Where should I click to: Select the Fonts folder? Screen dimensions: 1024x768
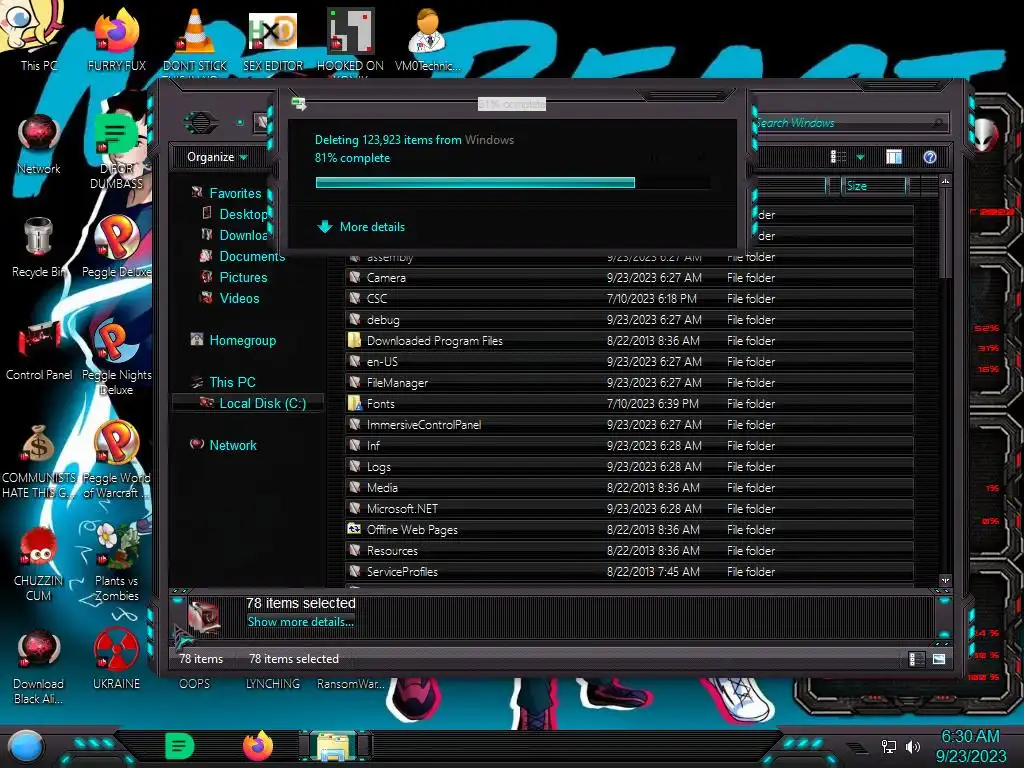(x=630, y=404)
